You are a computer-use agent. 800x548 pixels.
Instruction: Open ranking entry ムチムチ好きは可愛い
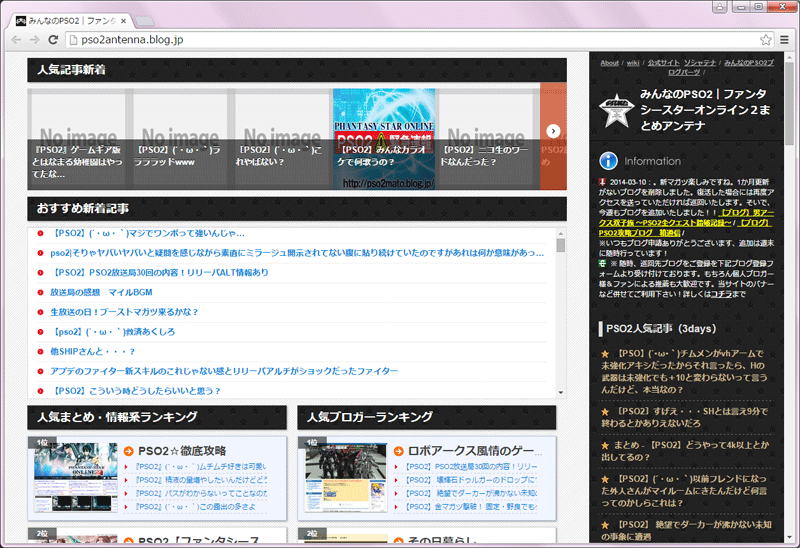pyautogui.click(x=201, y=466)
